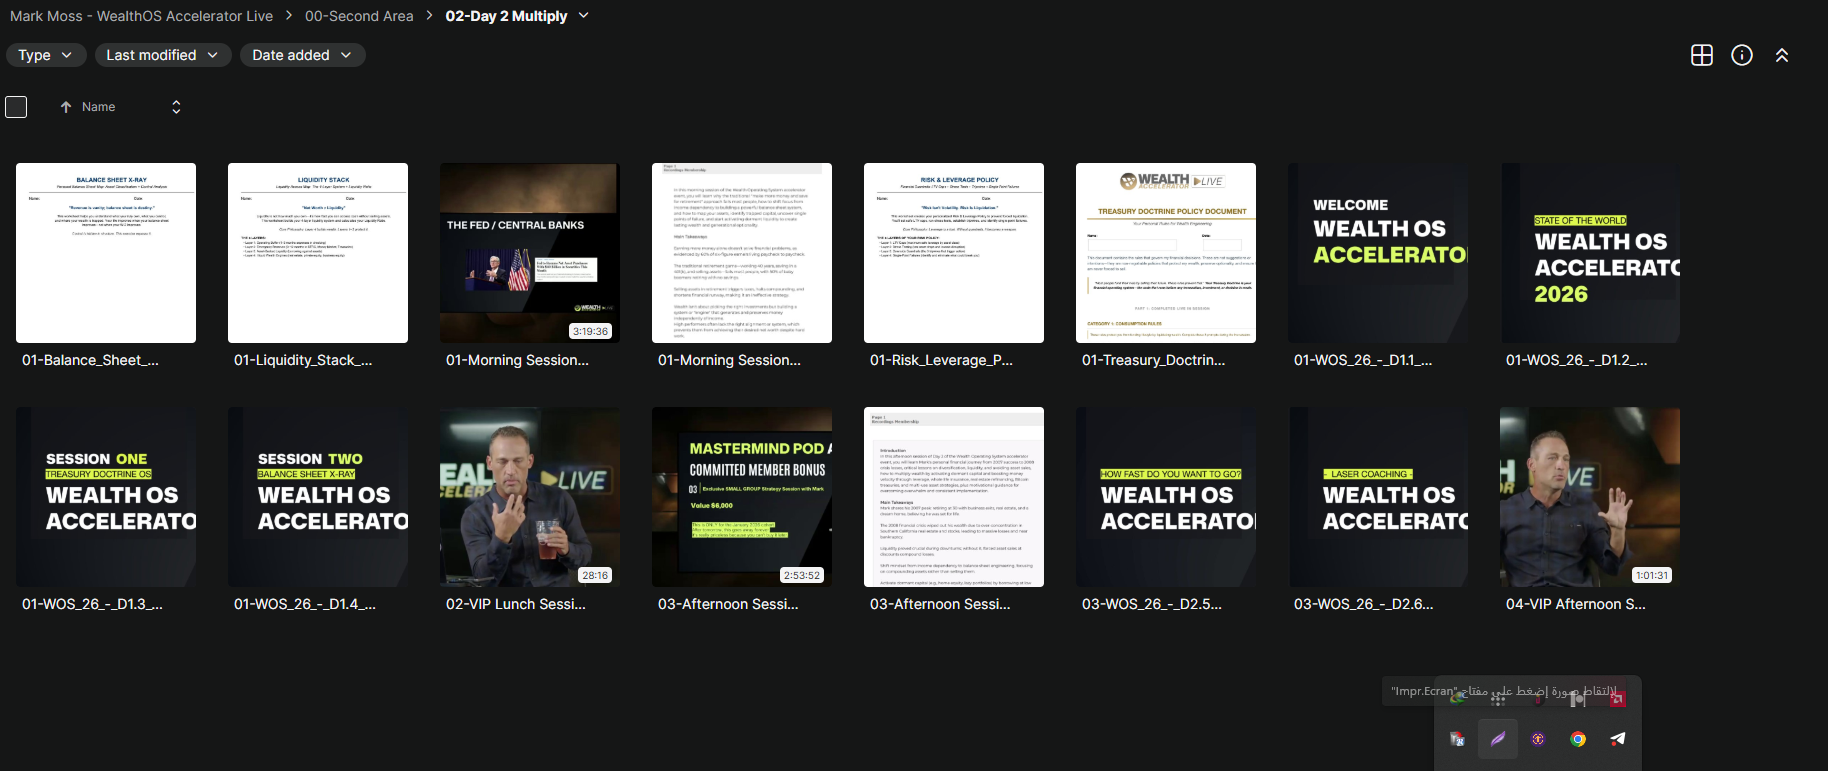Click the 01-Liquidity_Stack_... file name
Screen dimensions: 1828x771
[303, 360]
